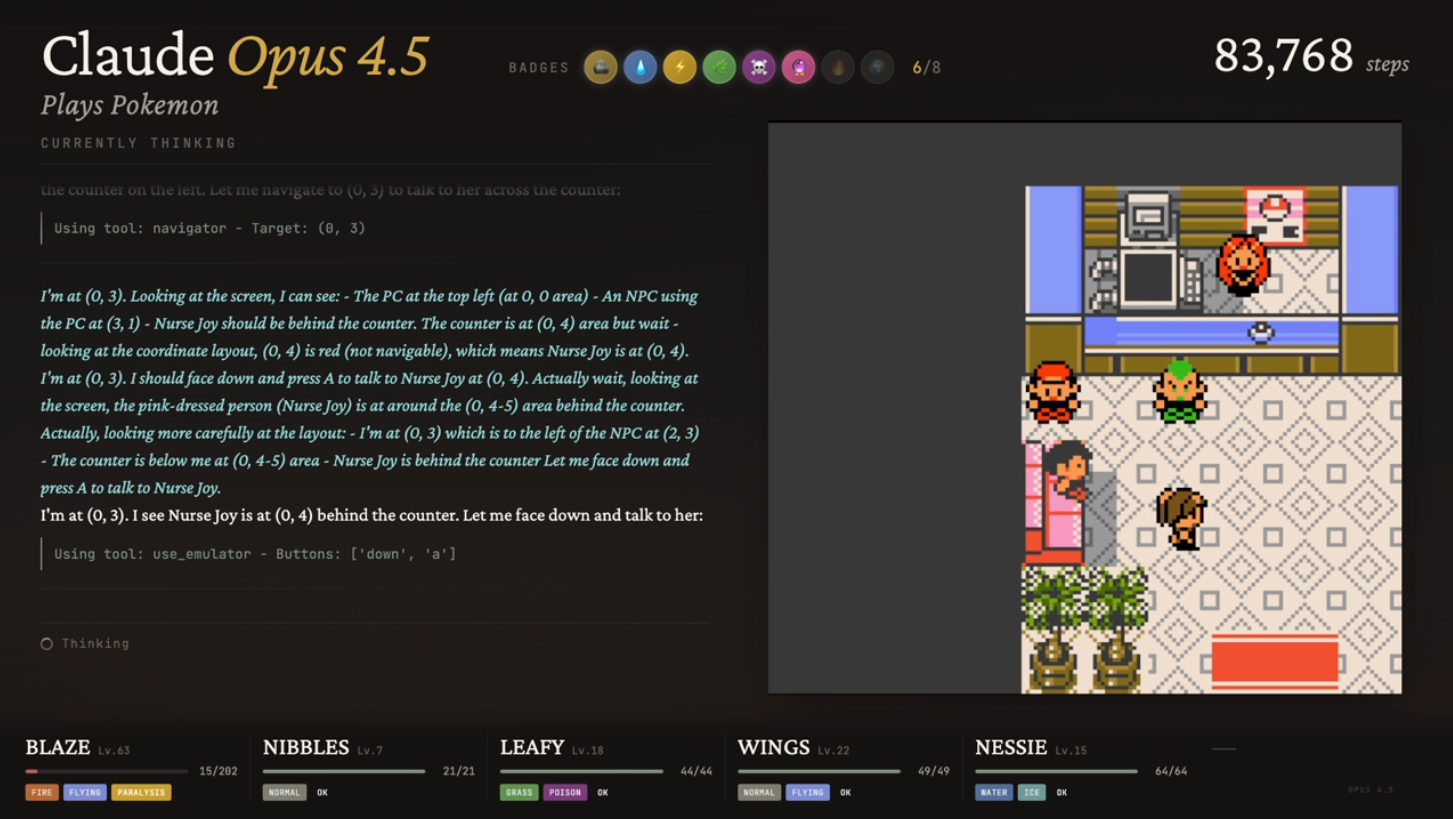Click the Poke Ball on the counter
Image resolution: width=1453 pixels, height=819 pixels.
(x=1262, y=332)
